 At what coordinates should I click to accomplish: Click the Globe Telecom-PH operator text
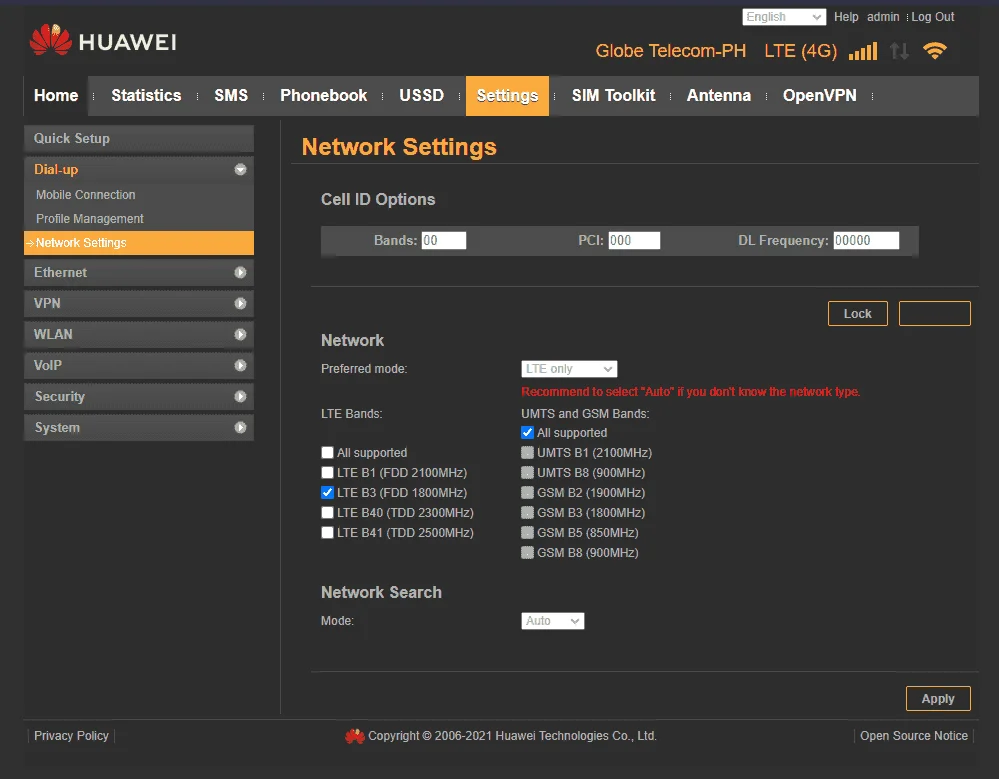click(x=670, y=51)
